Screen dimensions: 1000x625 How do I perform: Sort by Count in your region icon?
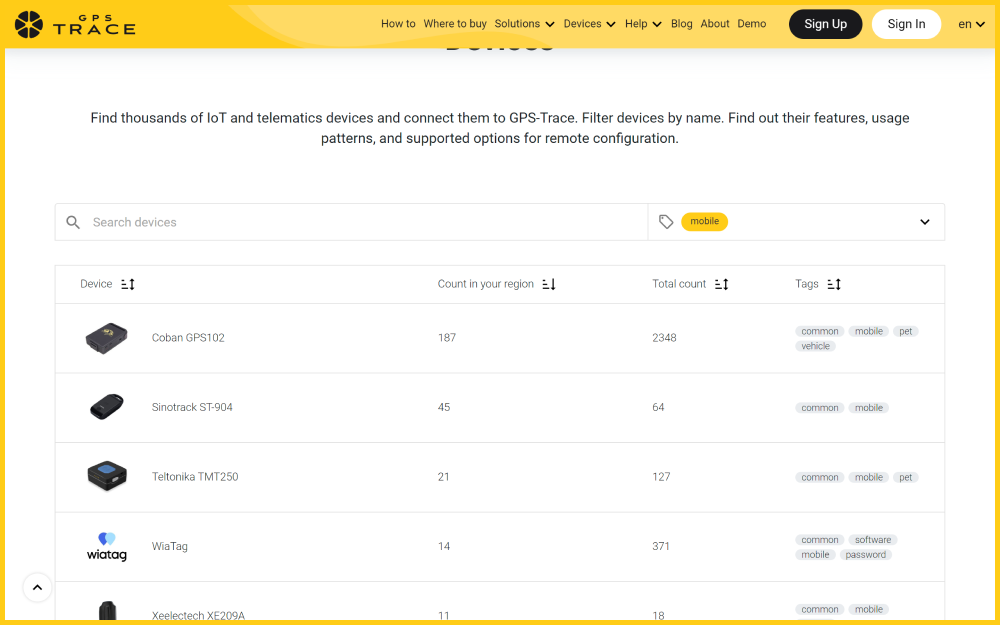[x=549, y=284]
